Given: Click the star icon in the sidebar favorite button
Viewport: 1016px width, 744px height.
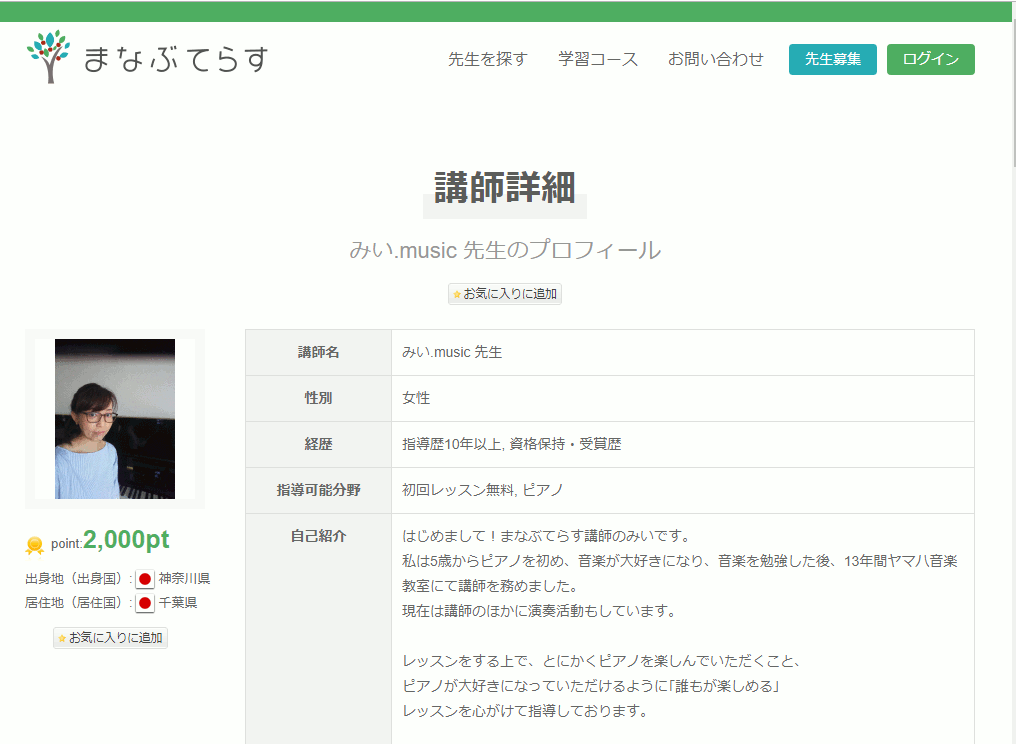Looking at the screenshot, I should 62,639.
